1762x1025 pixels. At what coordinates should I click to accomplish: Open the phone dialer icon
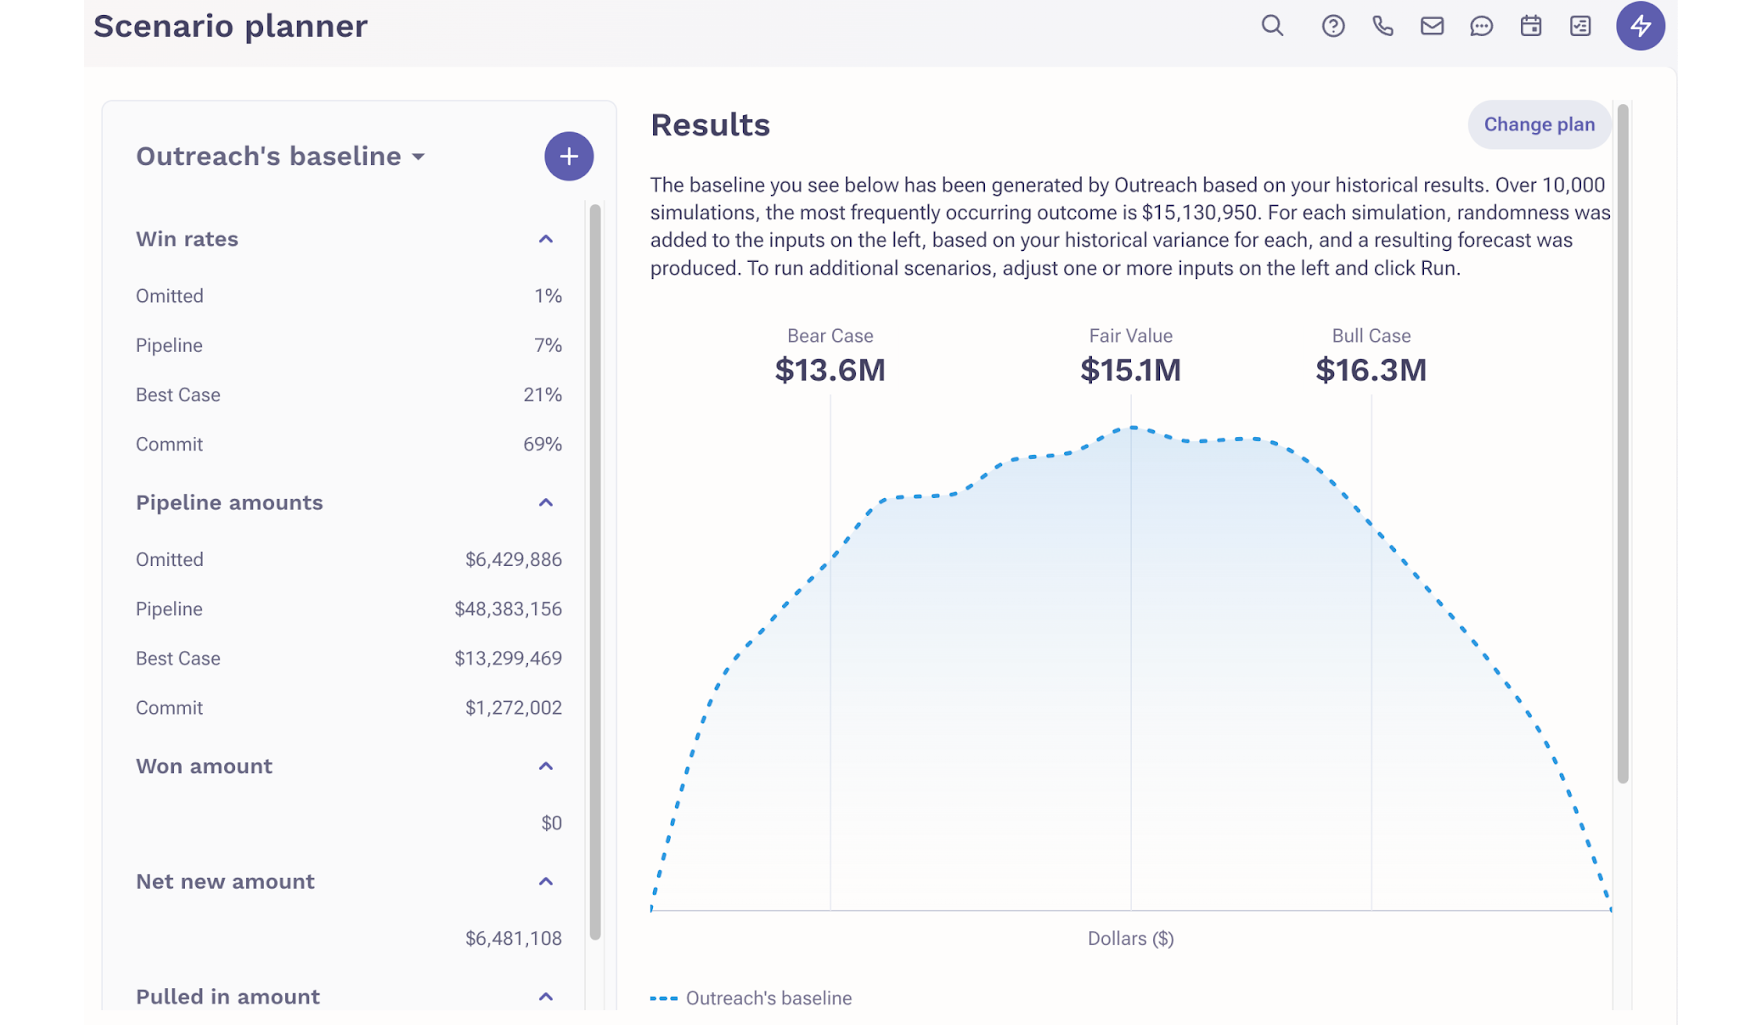pos(1383,26)
